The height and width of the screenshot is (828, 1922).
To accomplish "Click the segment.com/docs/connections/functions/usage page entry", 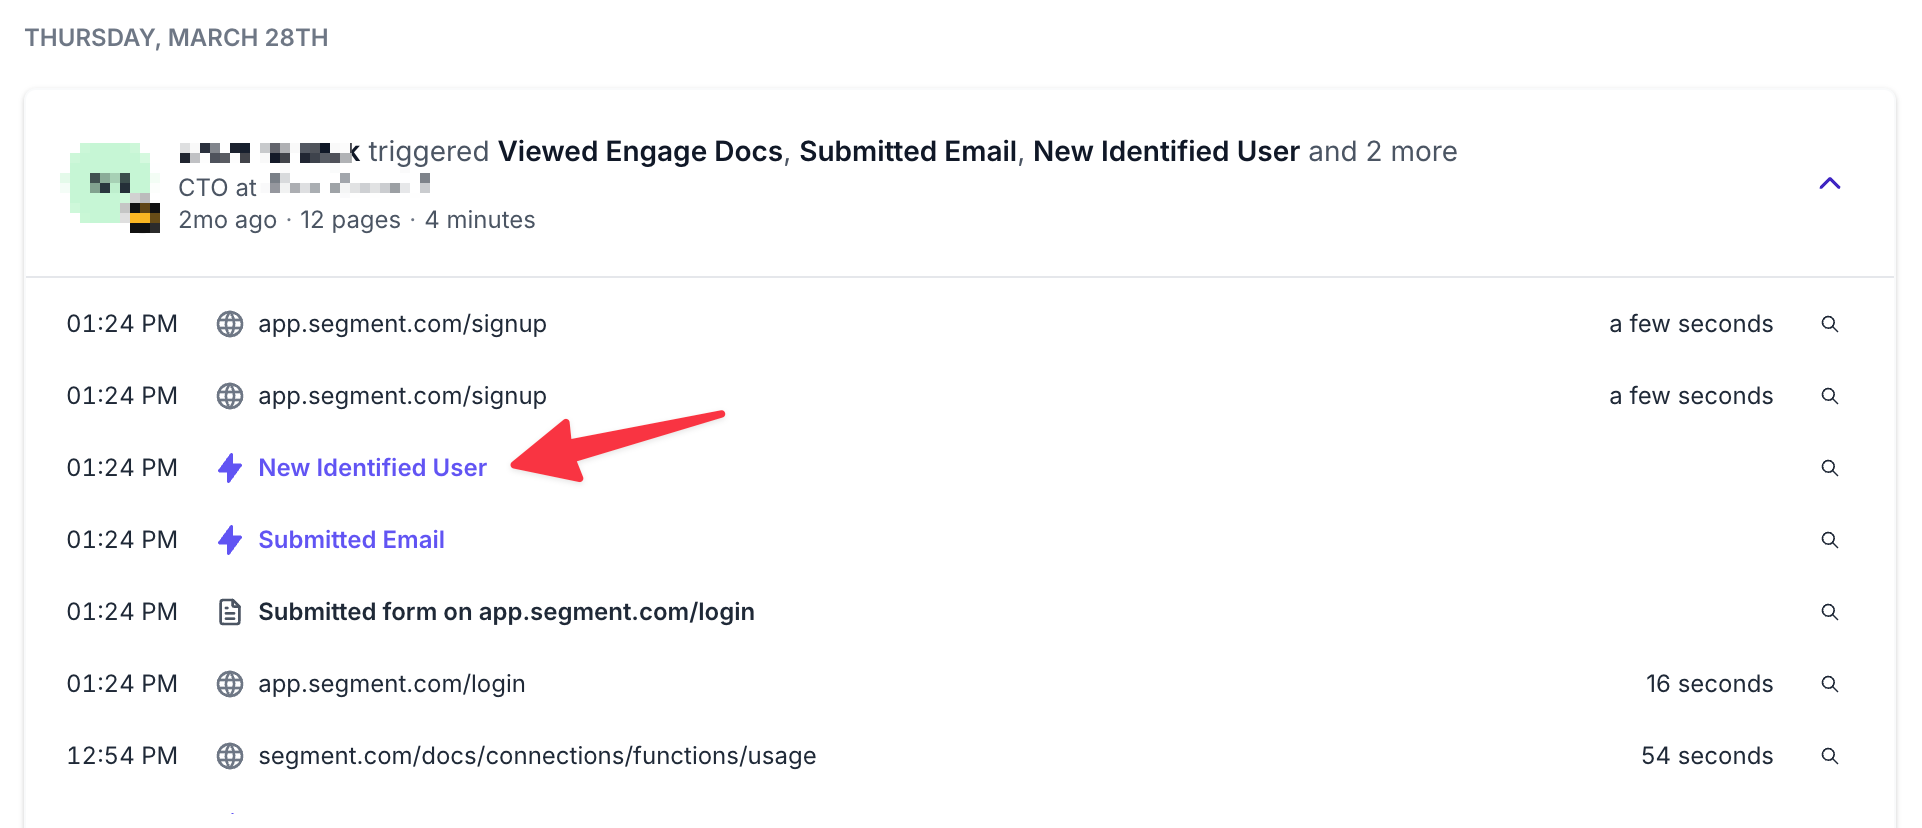I will (537, 756).
